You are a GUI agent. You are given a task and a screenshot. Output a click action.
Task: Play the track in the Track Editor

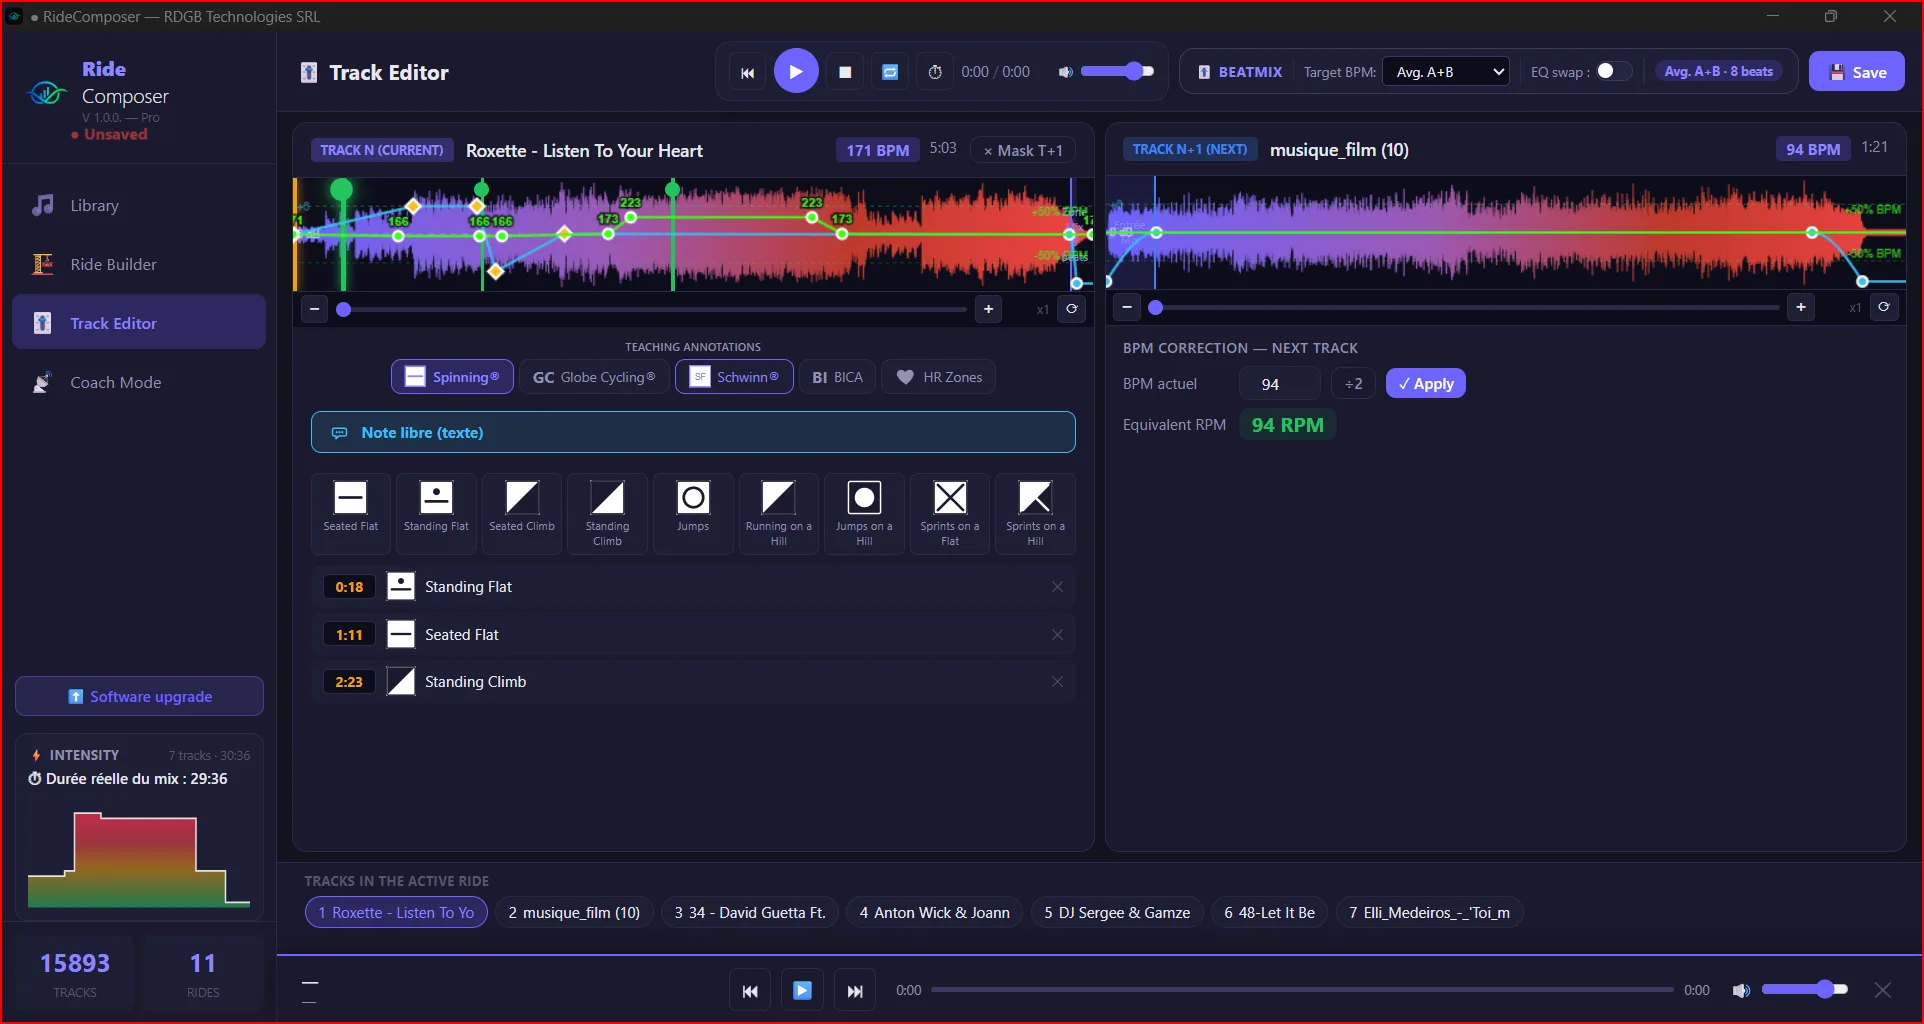[796, 72]
